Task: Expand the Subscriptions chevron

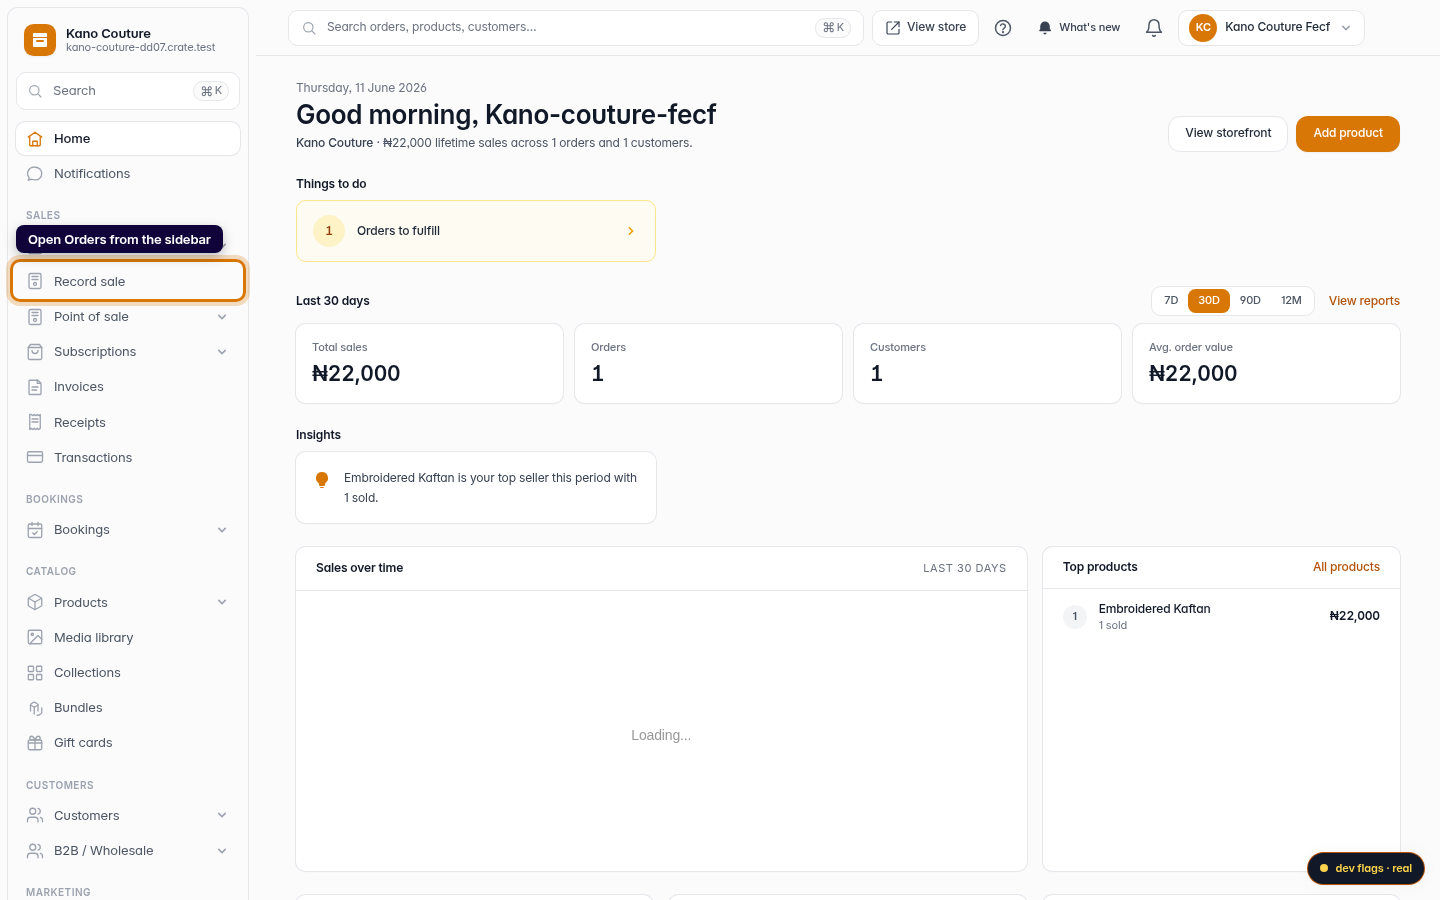Action: click(x=222, y=352)
